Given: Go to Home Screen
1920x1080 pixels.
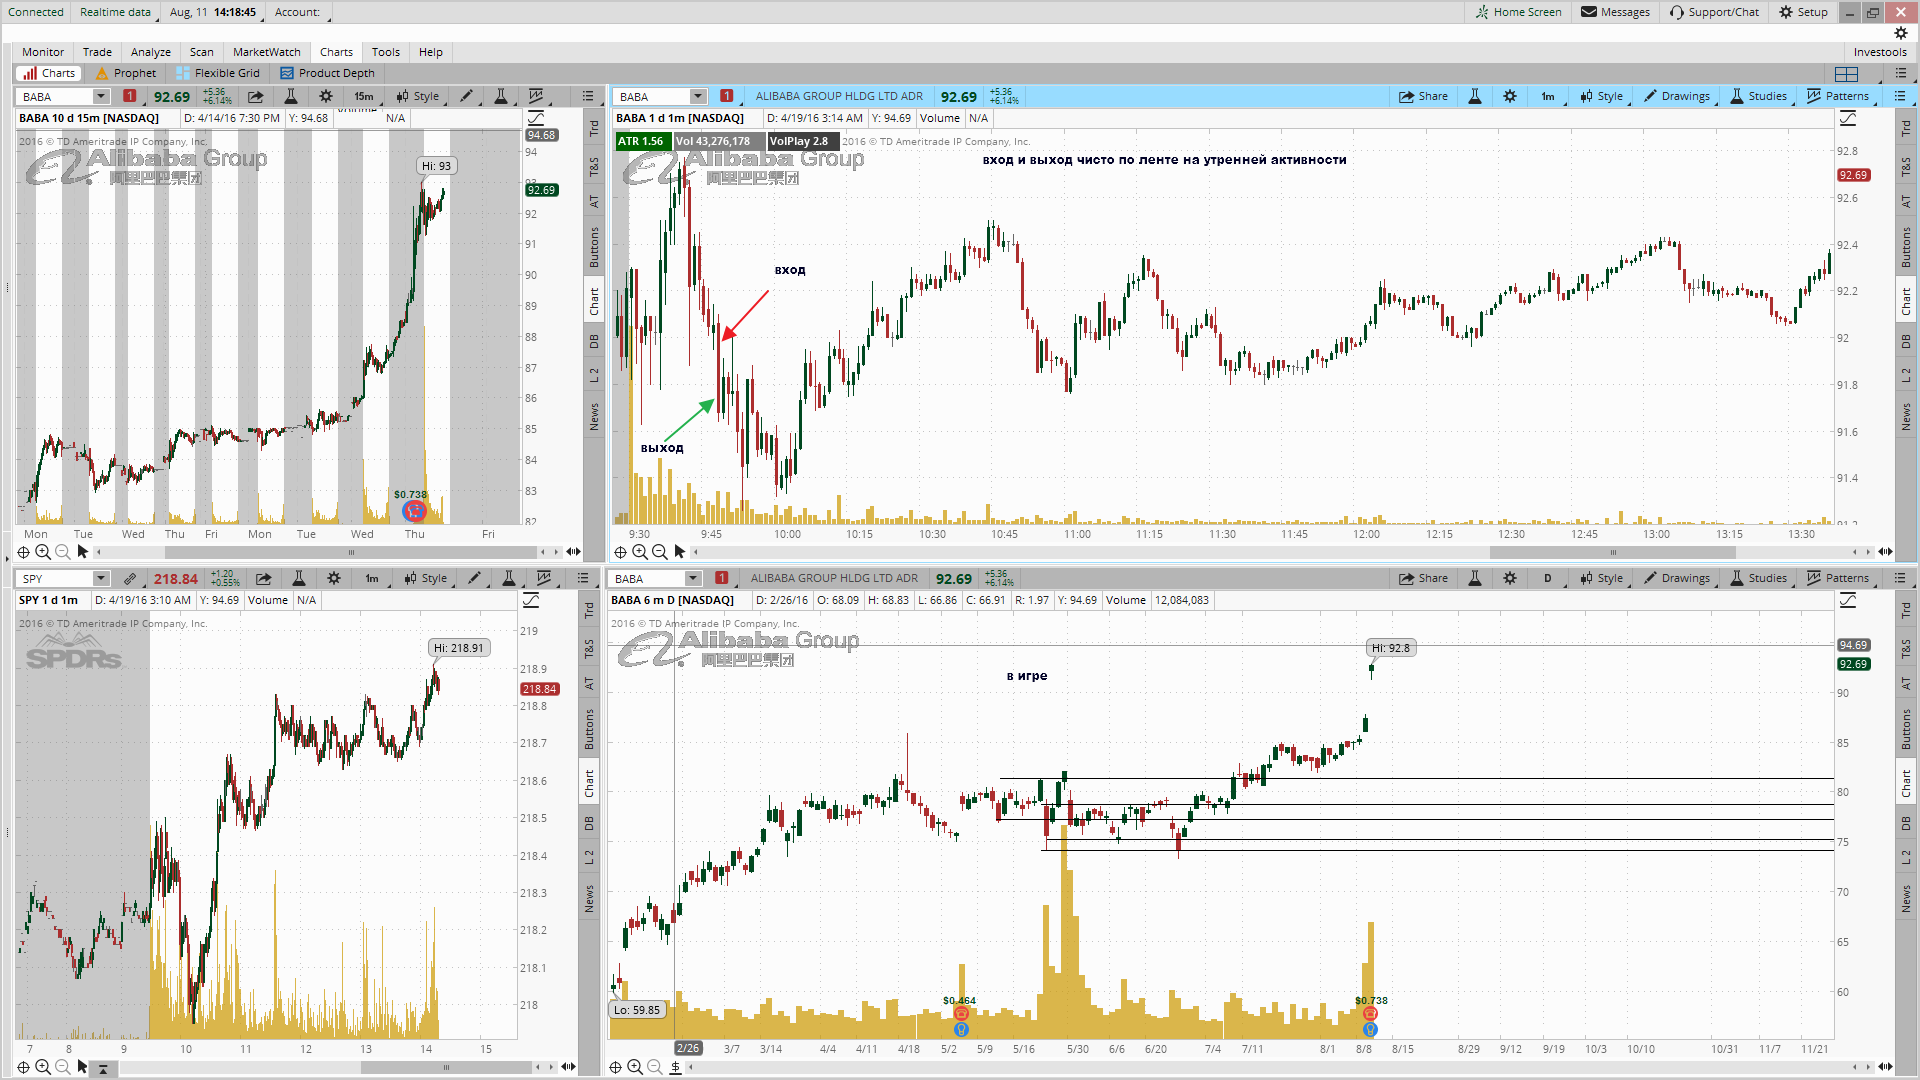Looking at the screenshot, I should (1518, 12).
